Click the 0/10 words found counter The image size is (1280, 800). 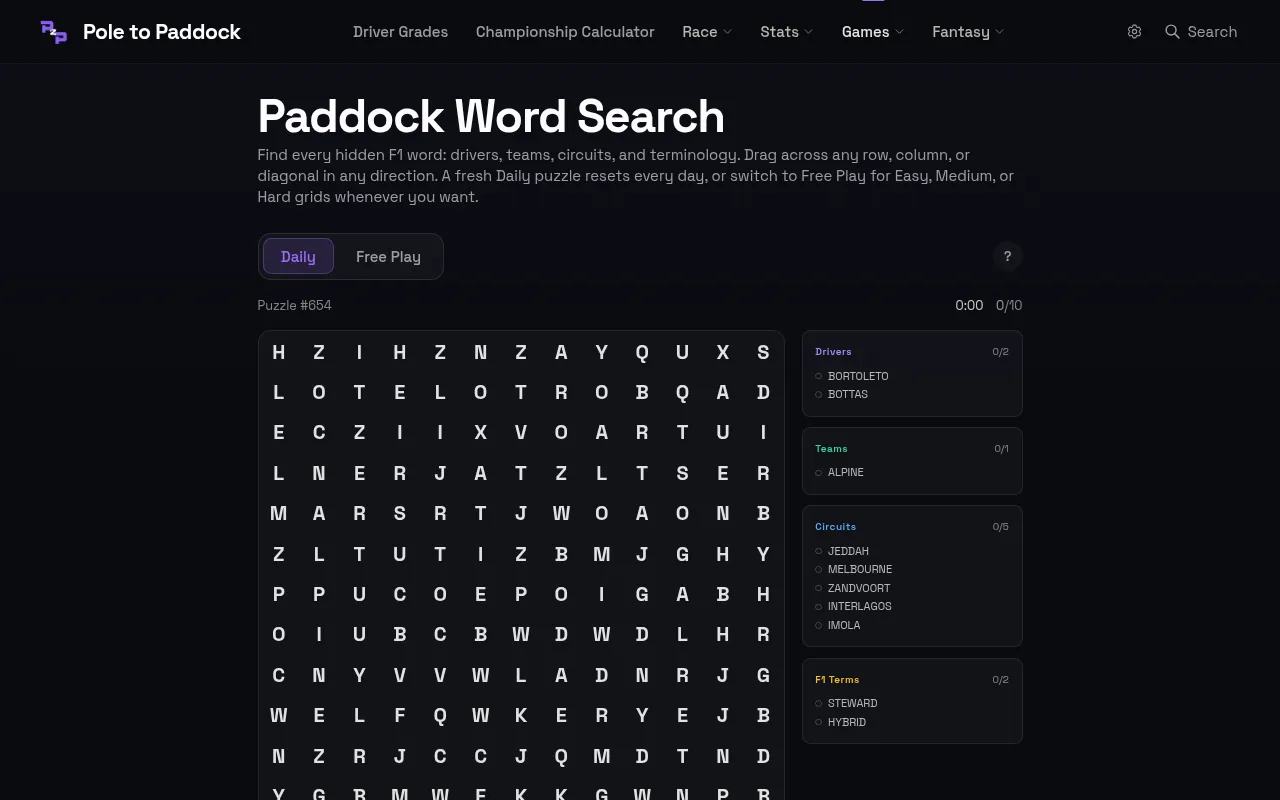coord(1009,305)
